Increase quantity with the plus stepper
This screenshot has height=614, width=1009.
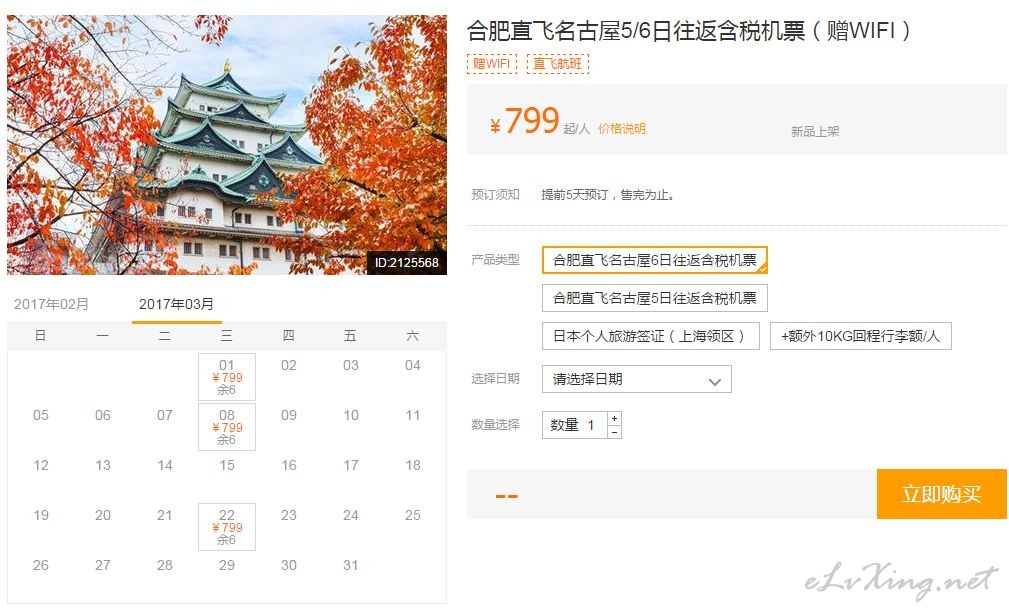[615, 418]
